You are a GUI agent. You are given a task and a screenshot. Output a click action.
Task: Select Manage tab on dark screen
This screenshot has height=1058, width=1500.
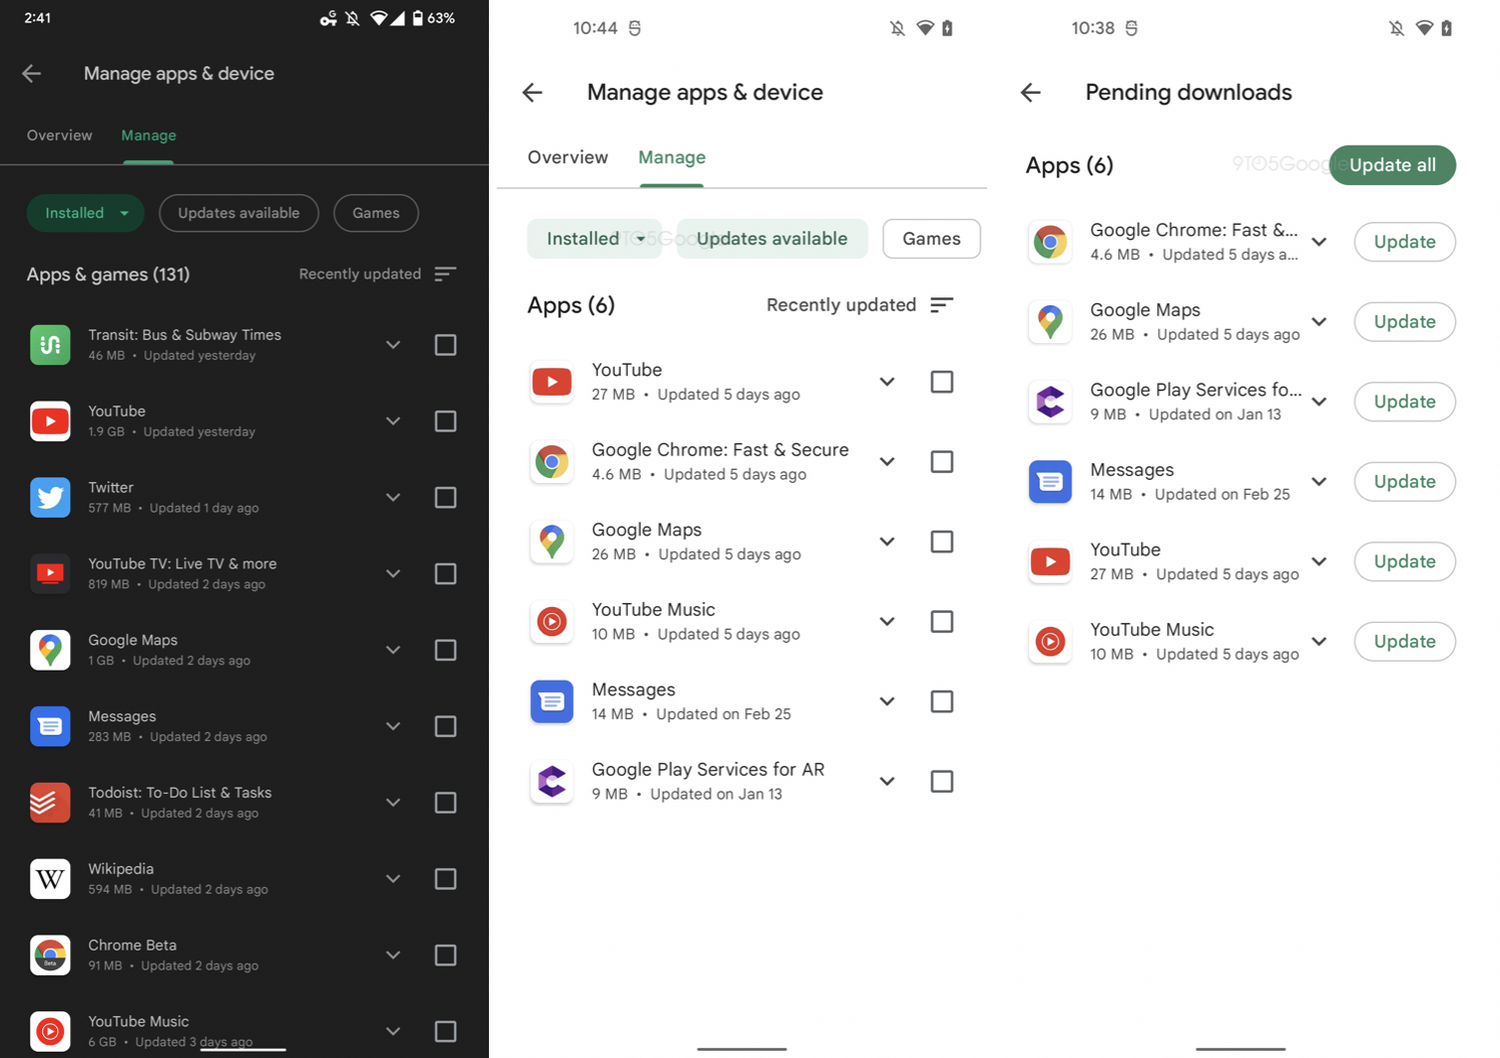[149, 136]
